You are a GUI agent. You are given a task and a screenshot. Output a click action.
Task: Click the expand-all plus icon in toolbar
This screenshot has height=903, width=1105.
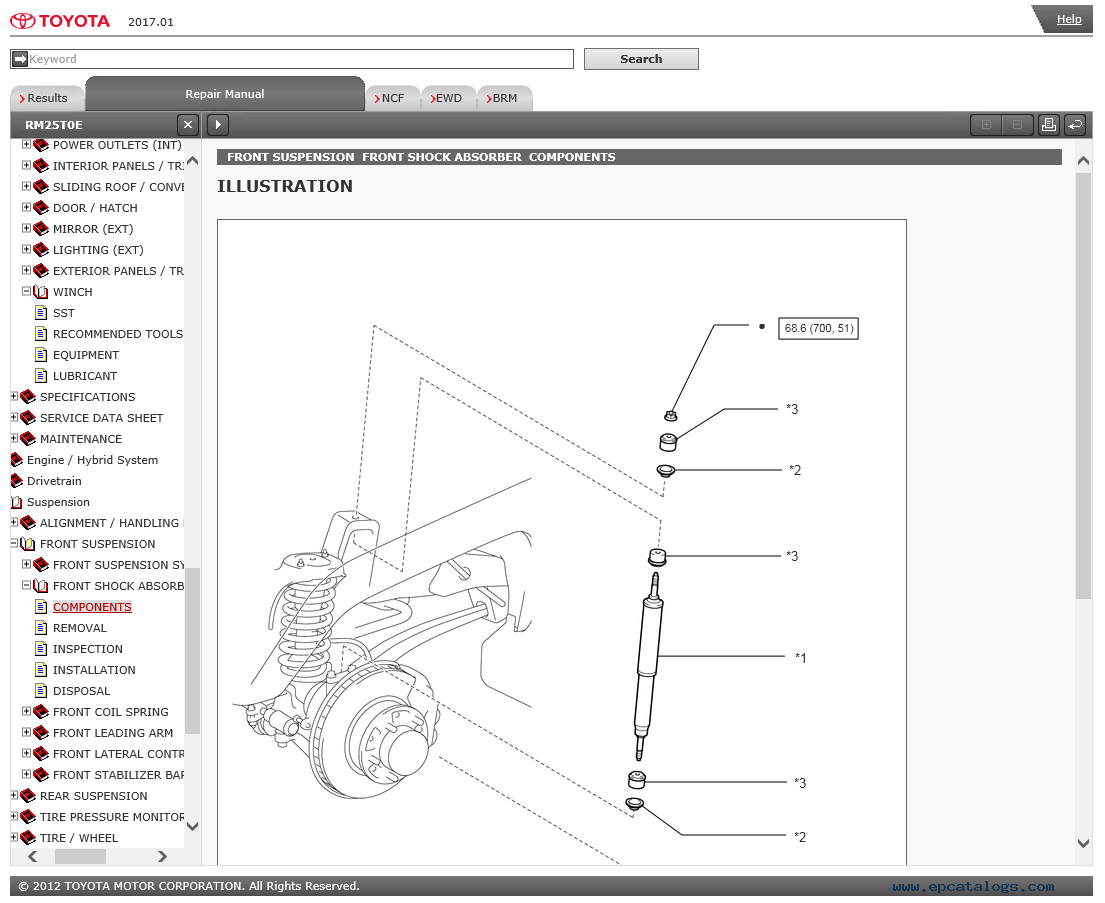tap(986, 125)
